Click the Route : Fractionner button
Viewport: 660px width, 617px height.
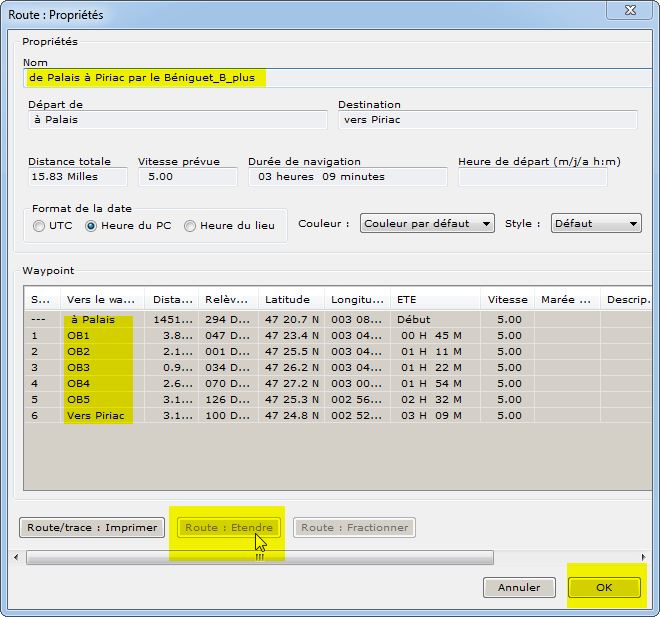[x=354, y=528]
